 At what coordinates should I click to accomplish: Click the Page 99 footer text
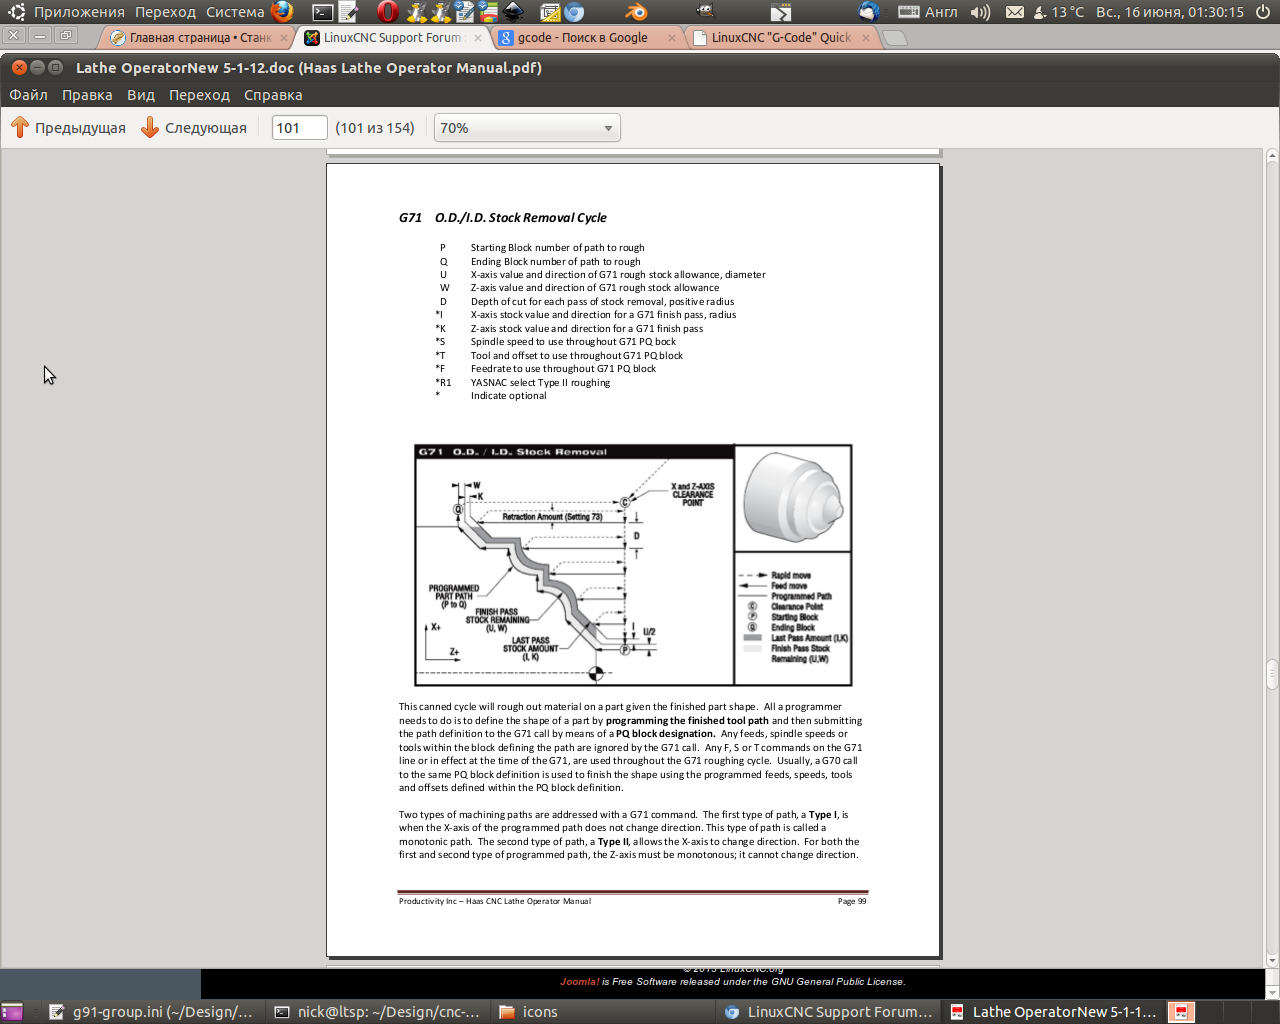pos(852,901)
